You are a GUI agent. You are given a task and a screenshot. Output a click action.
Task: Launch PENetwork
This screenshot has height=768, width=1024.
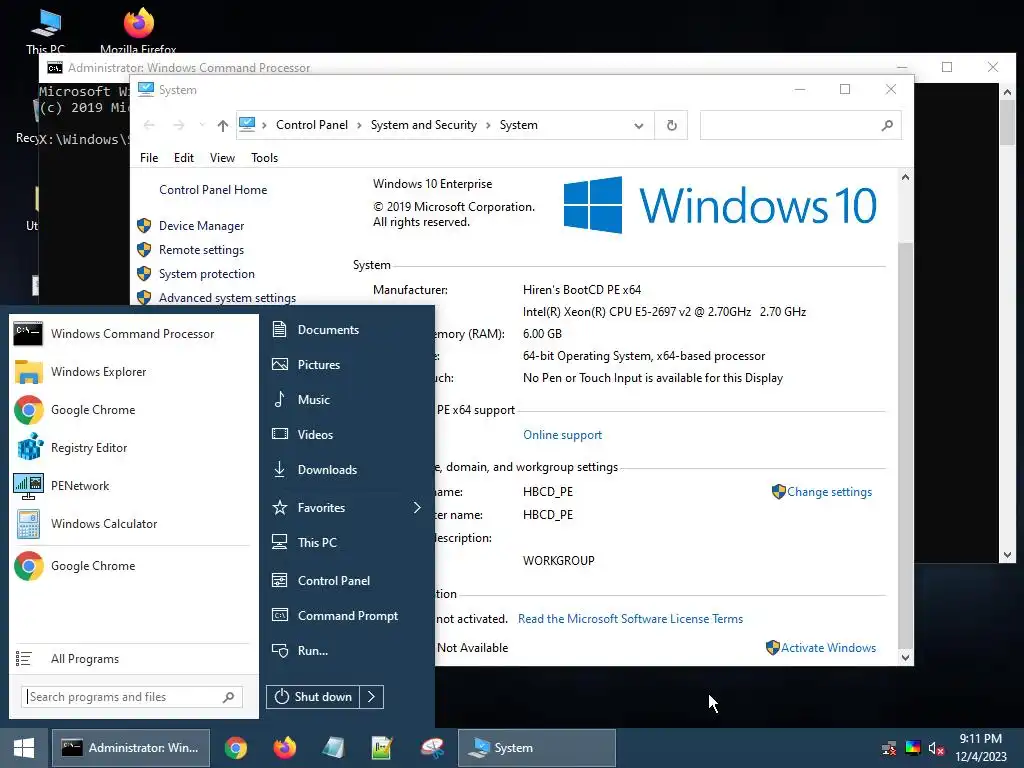(133, 486)
